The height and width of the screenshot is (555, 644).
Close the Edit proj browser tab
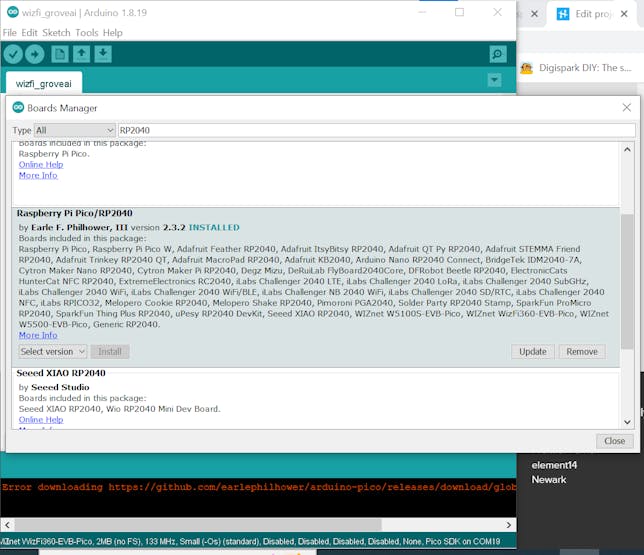click(624, 14)
